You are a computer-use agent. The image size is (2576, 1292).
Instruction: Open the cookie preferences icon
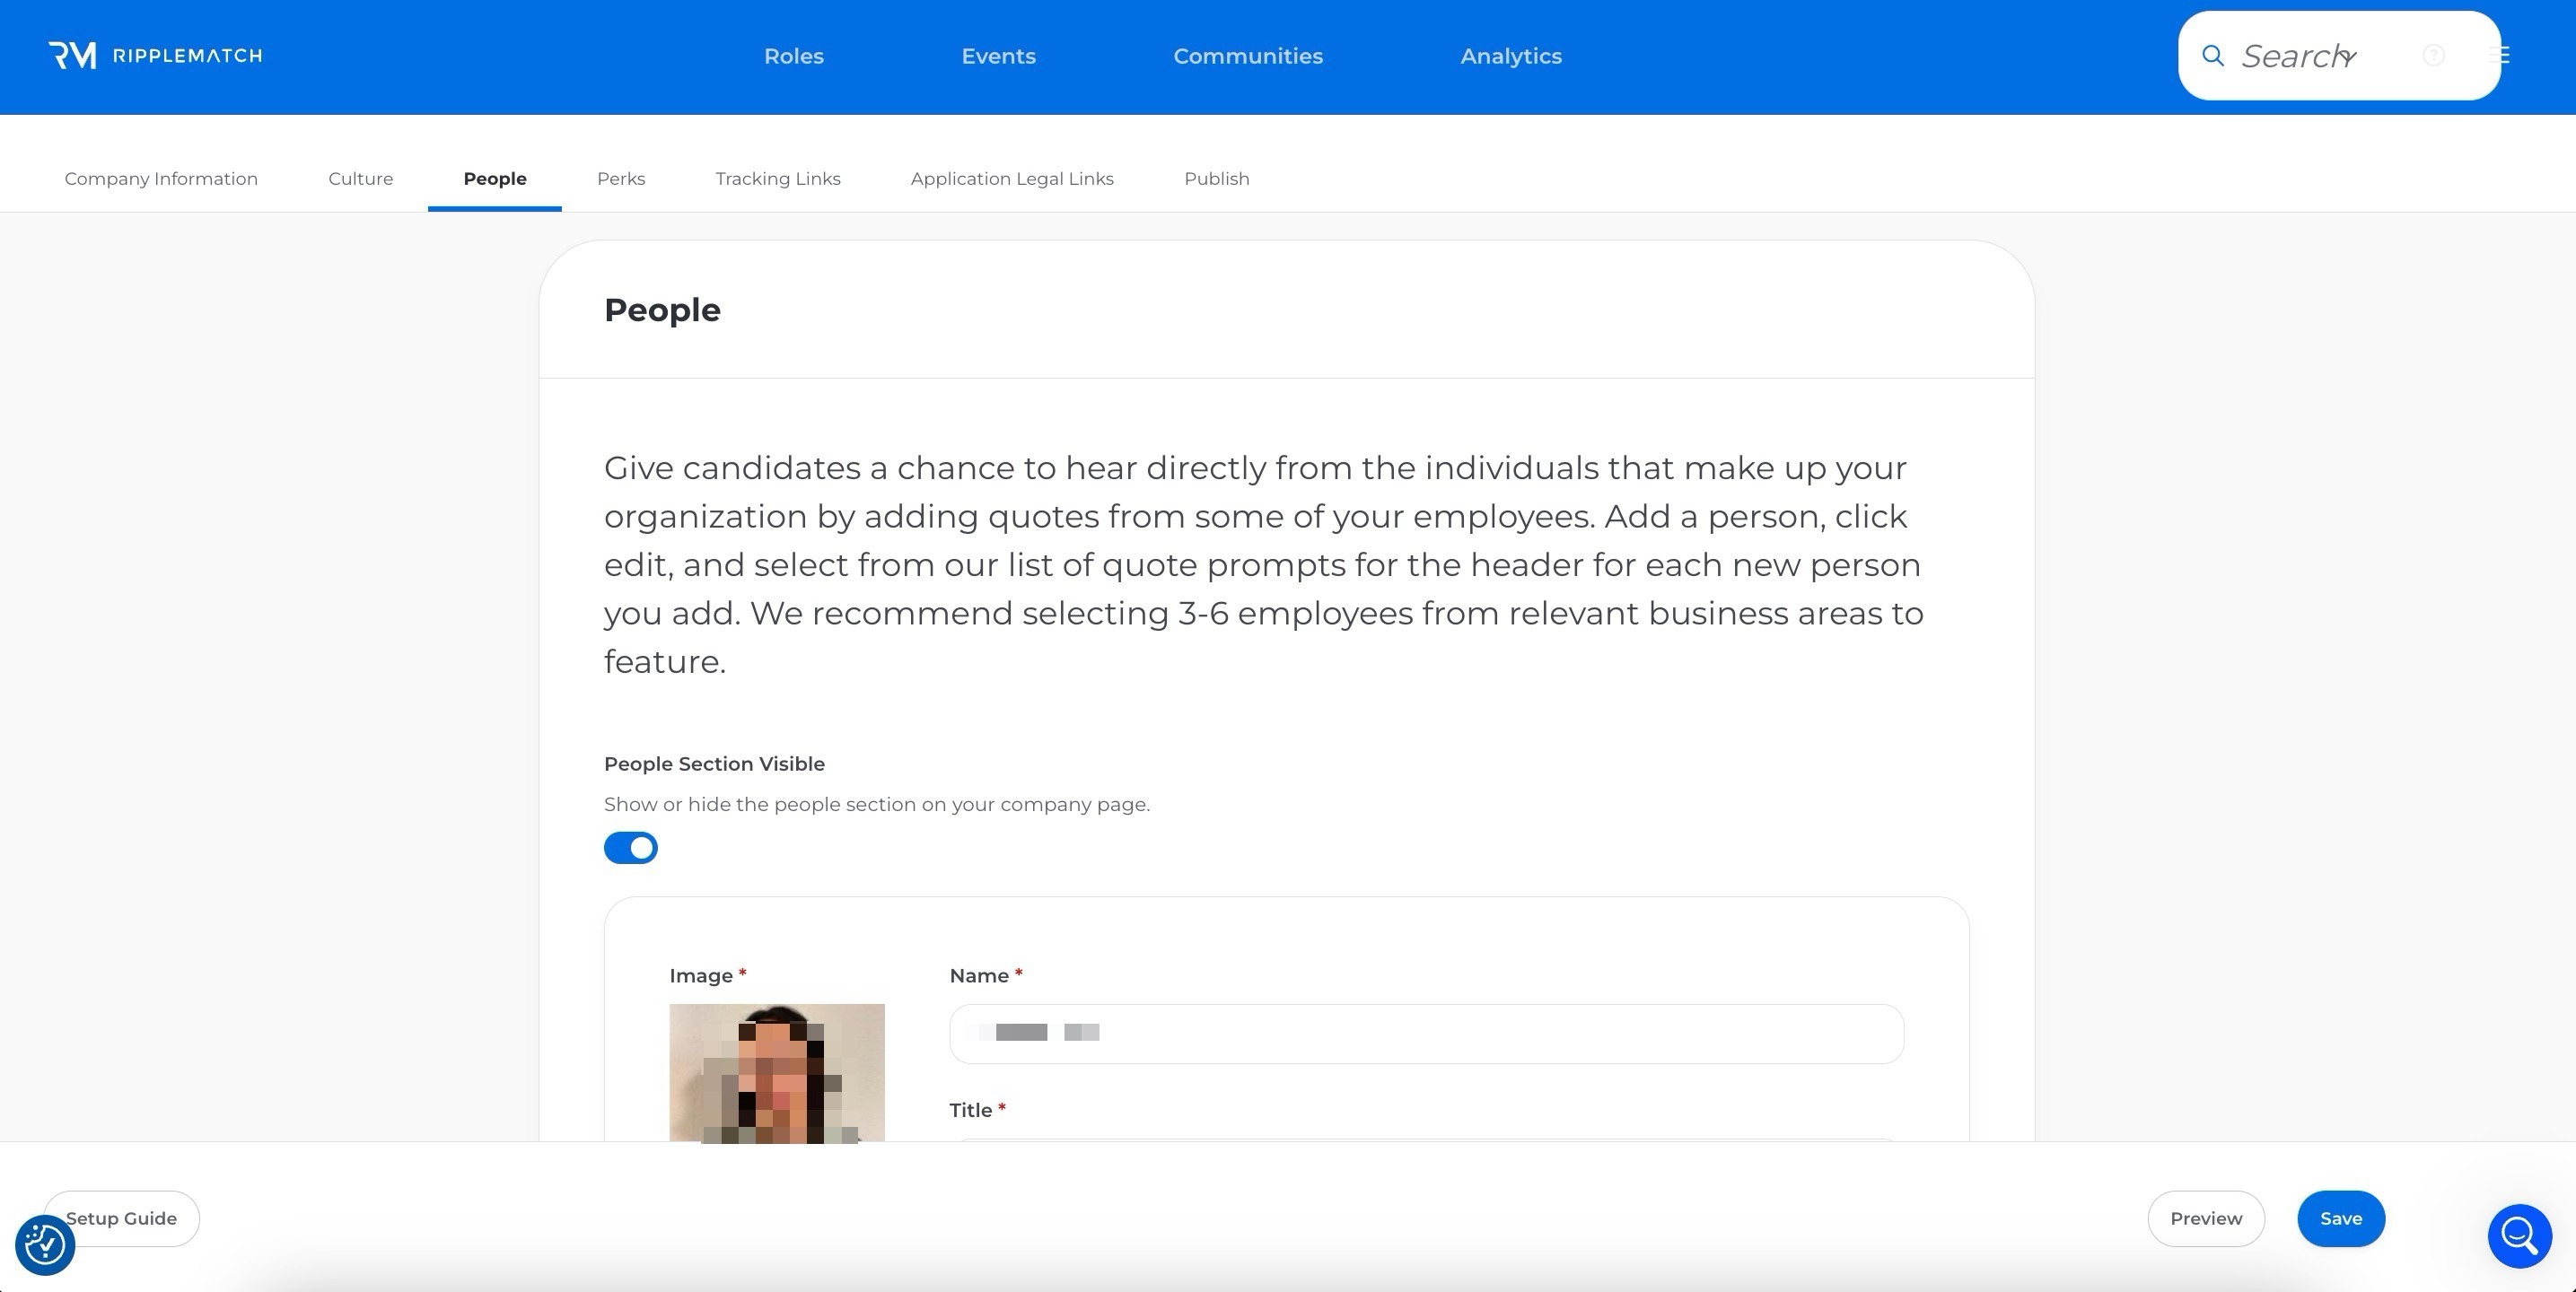point(45,1245)
